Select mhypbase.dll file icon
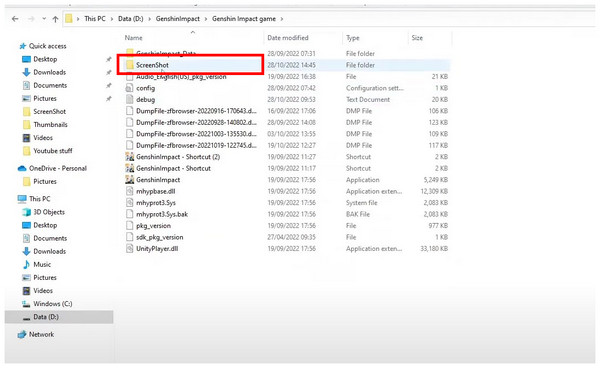The height and width of the screenshot is (368, 600). click(x=130, y=191)
